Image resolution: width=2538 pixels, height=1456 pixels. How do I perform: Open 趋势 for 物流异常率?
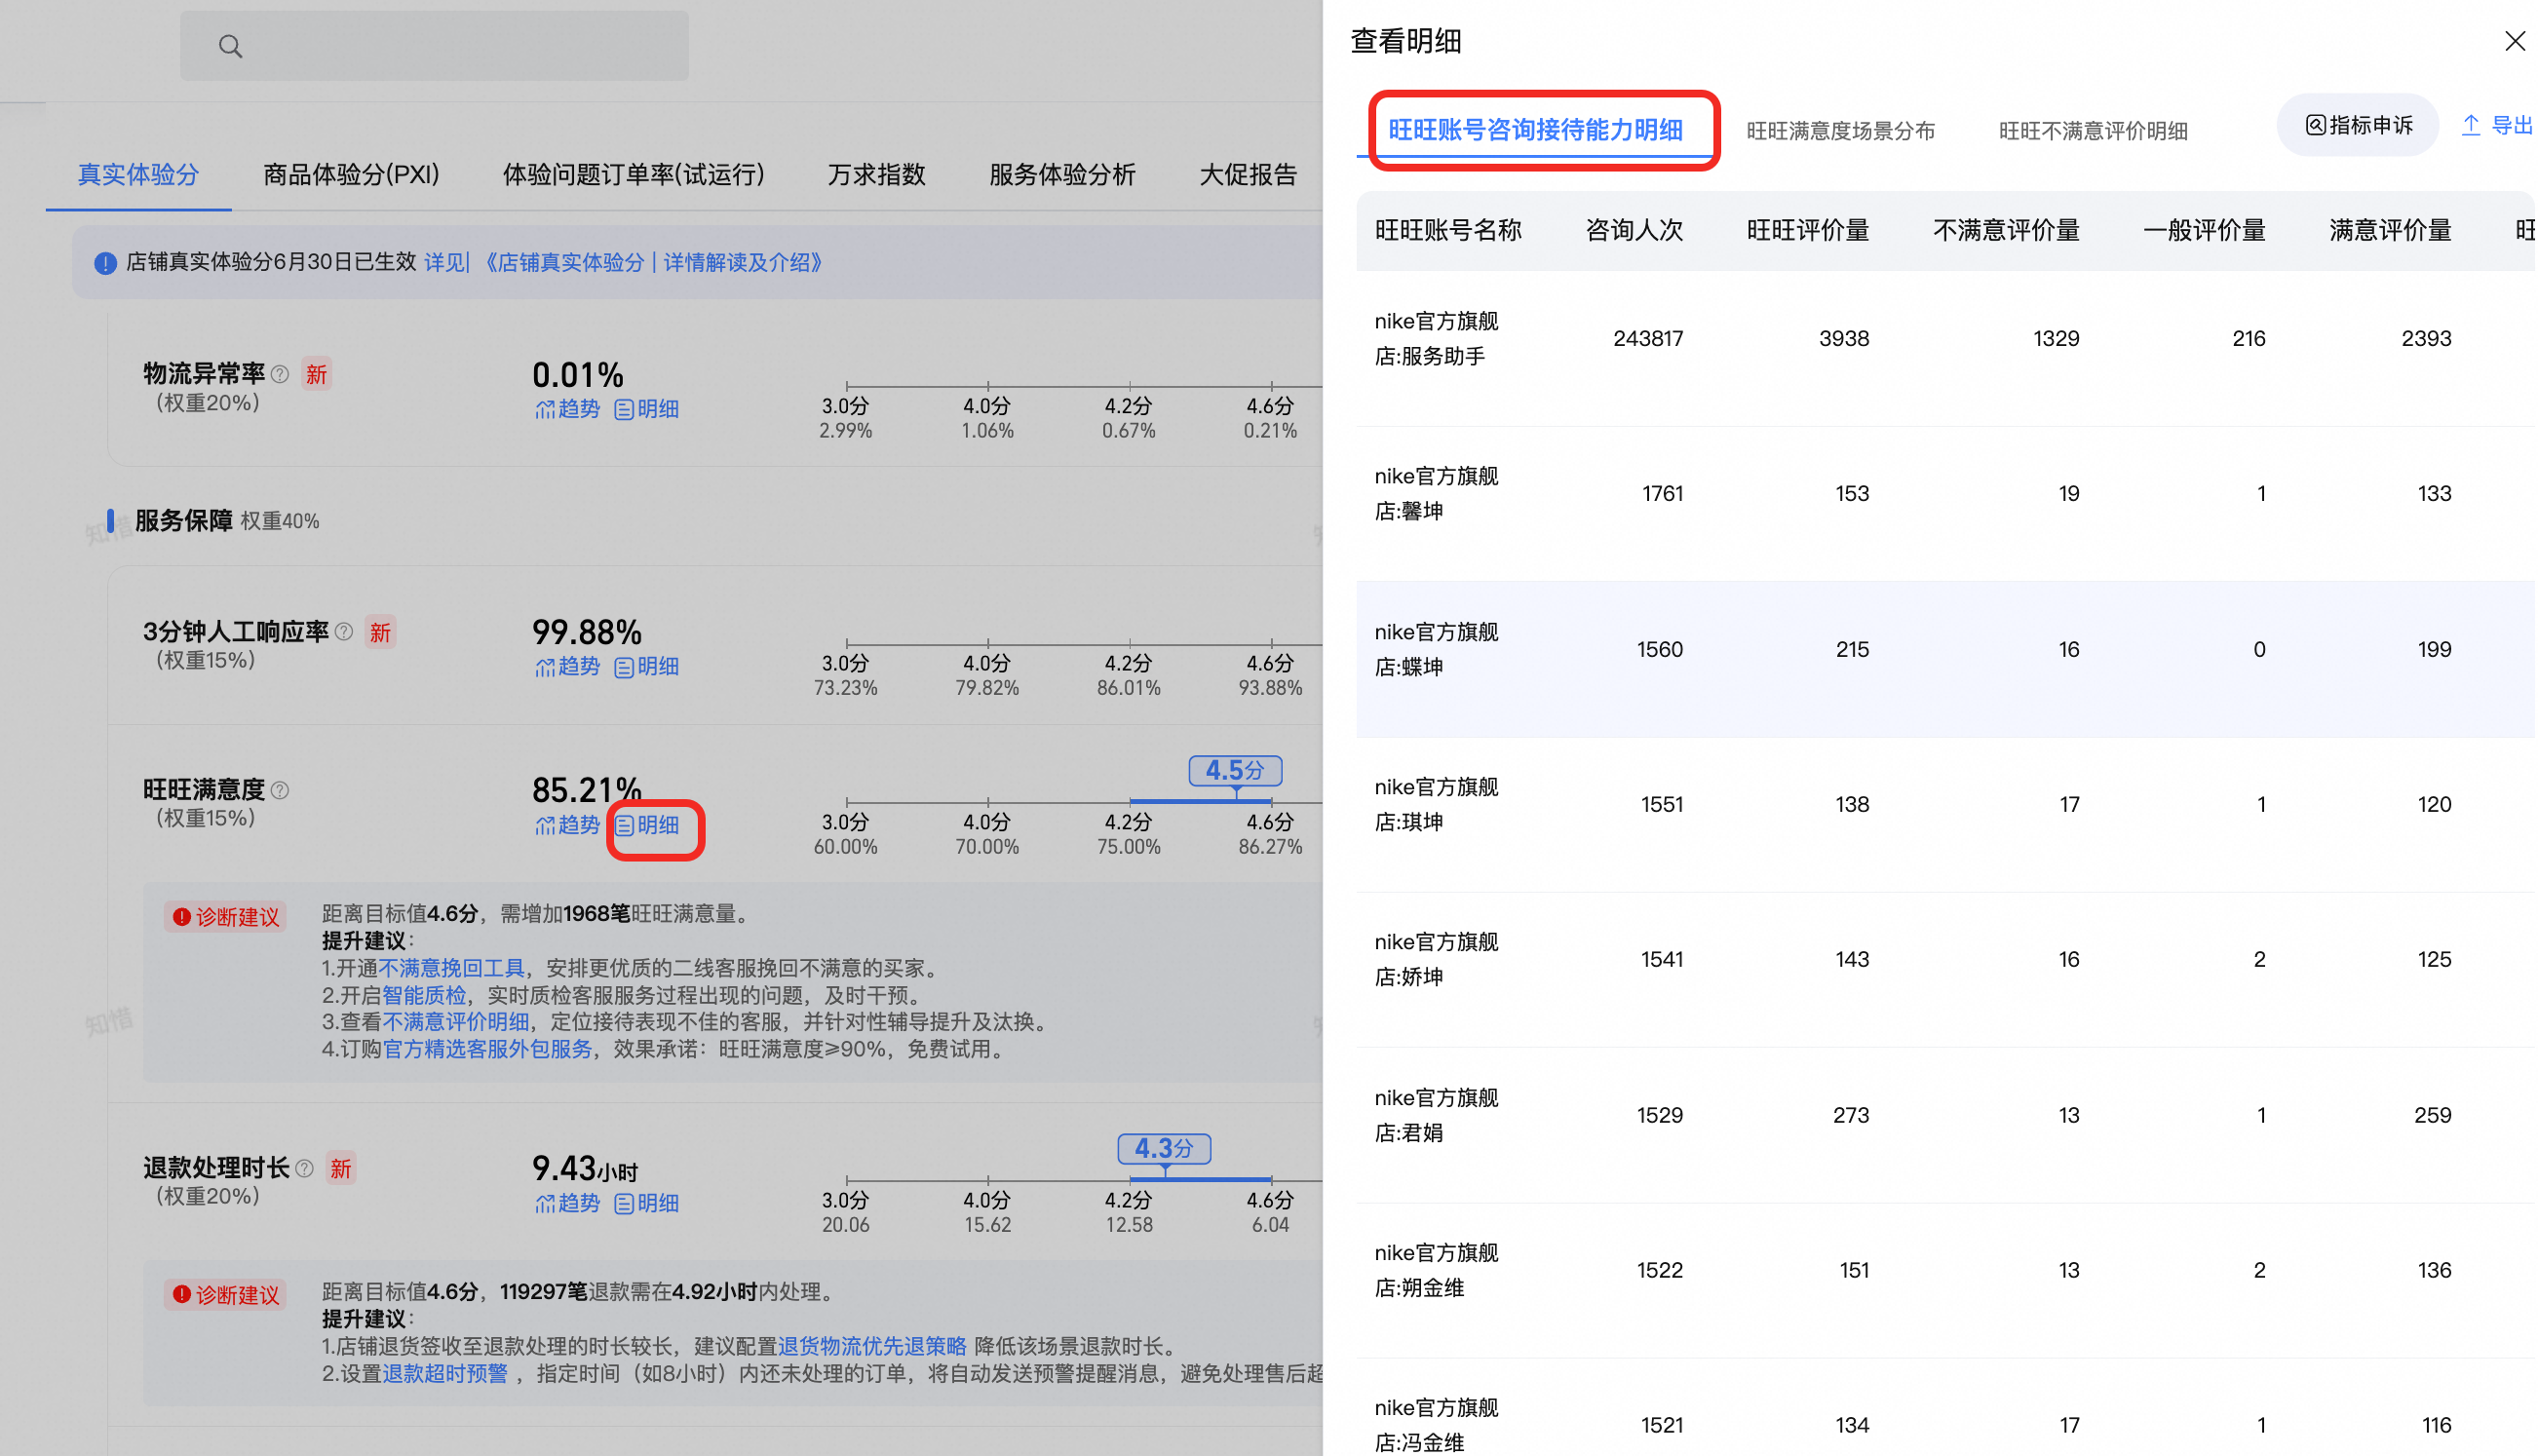pos(567,409)
